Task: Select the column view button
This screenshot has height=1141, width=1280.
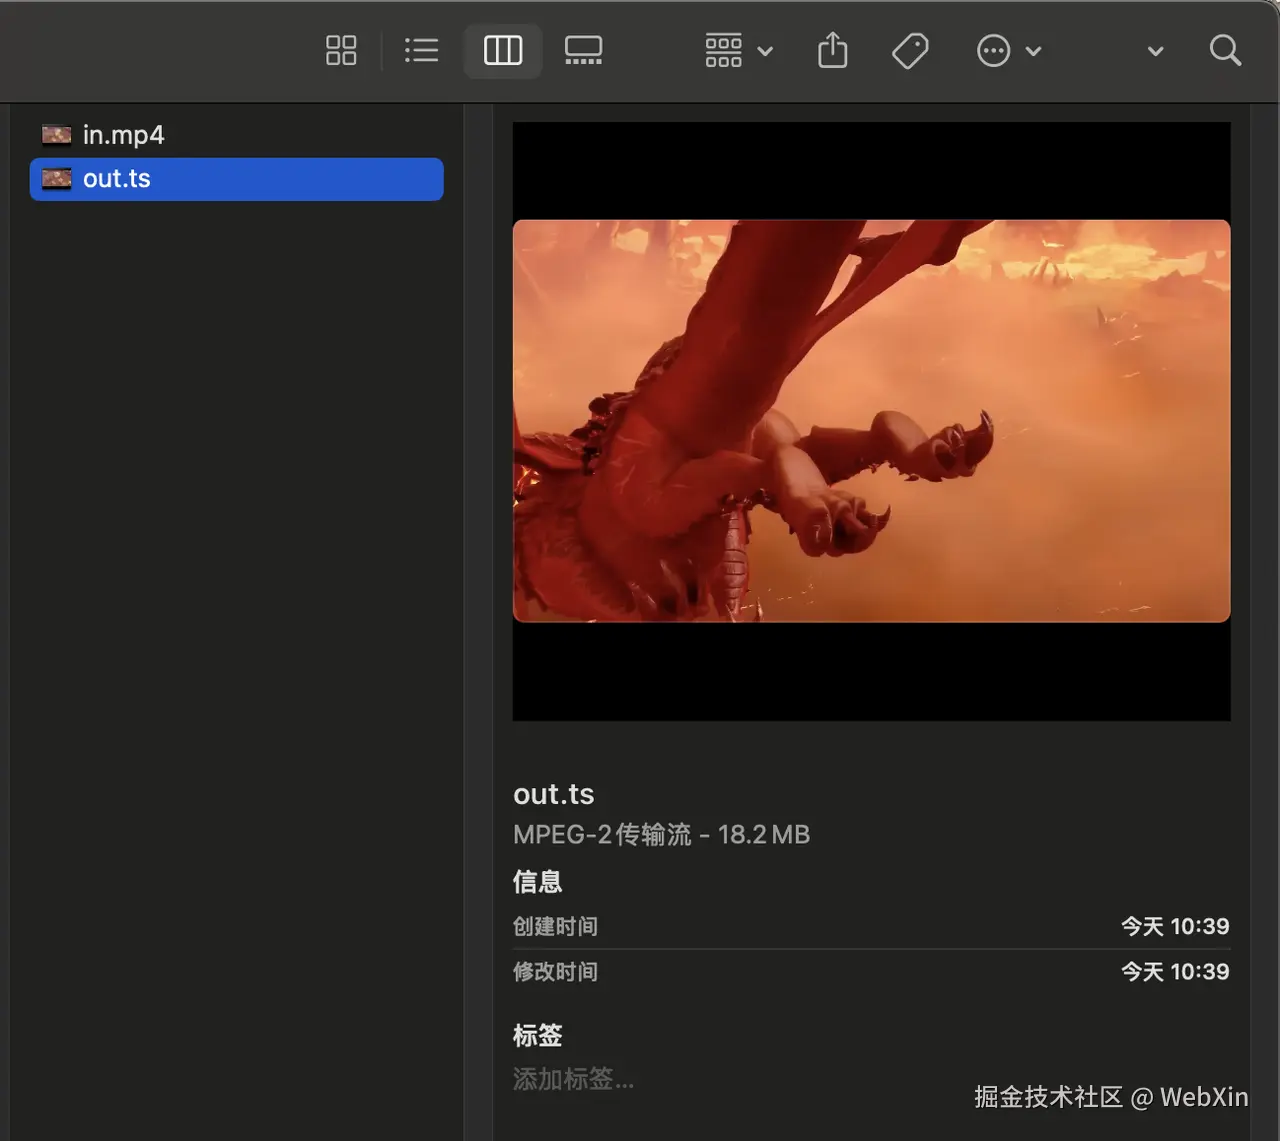Action: [503, 50]
